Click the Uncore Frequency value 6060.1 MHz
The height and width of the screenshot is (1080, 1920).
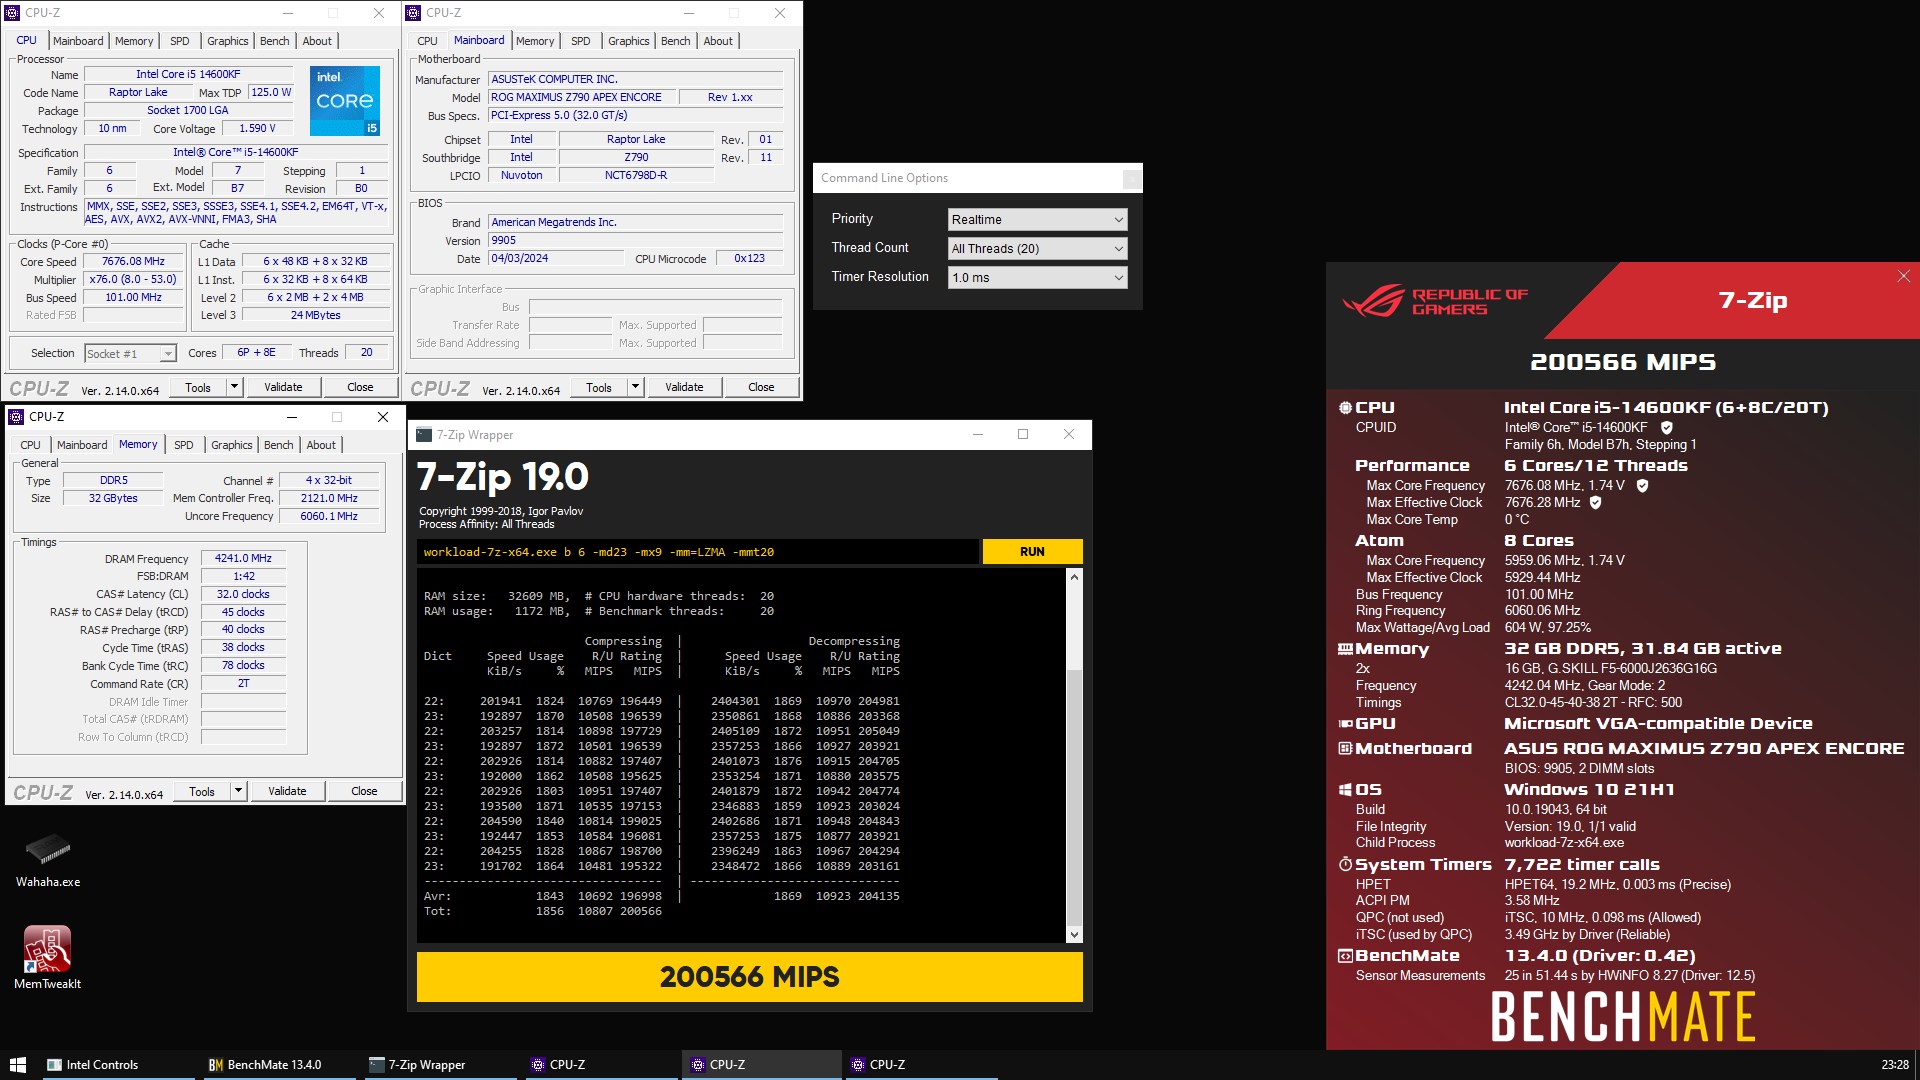(x=329, y=517)
